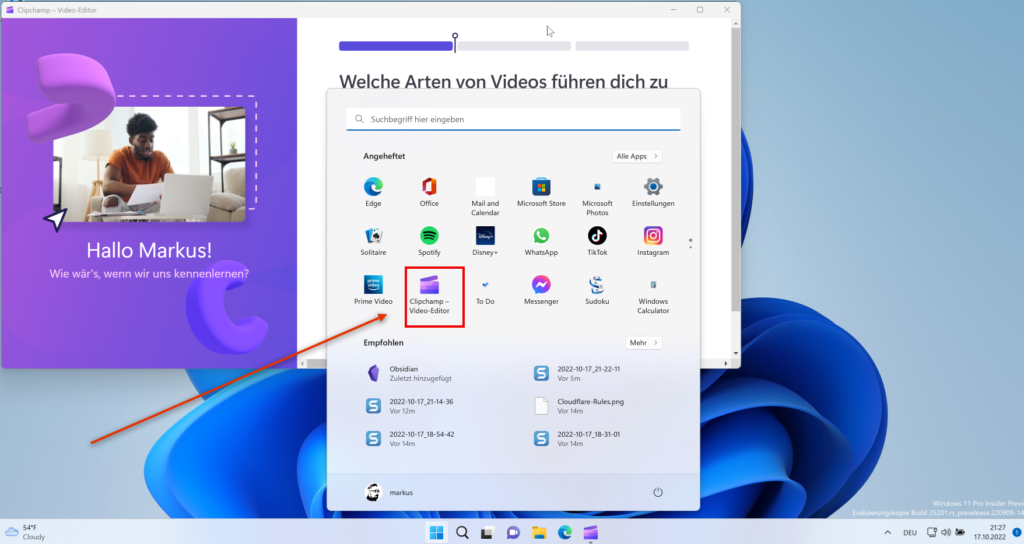This screenshot has height=544, width=1024.
Task: Open Windows Calculator app
Action: [x=653, y=295]
